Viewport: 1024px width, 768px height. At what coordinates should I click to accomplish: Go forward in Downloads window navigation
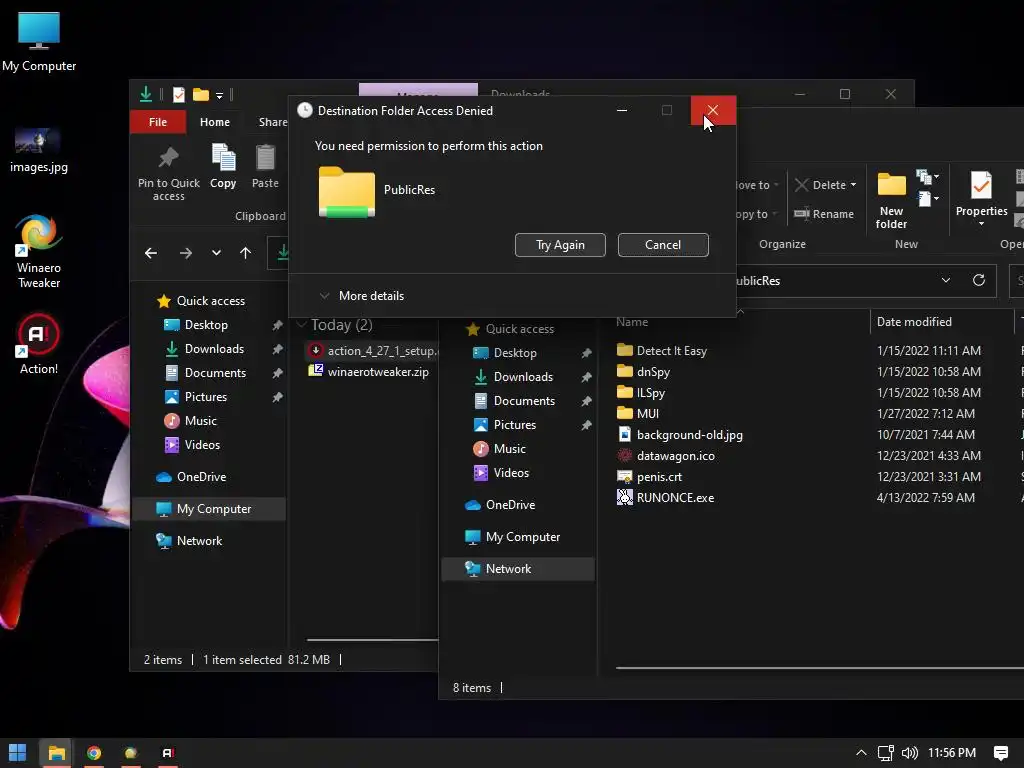186,253
